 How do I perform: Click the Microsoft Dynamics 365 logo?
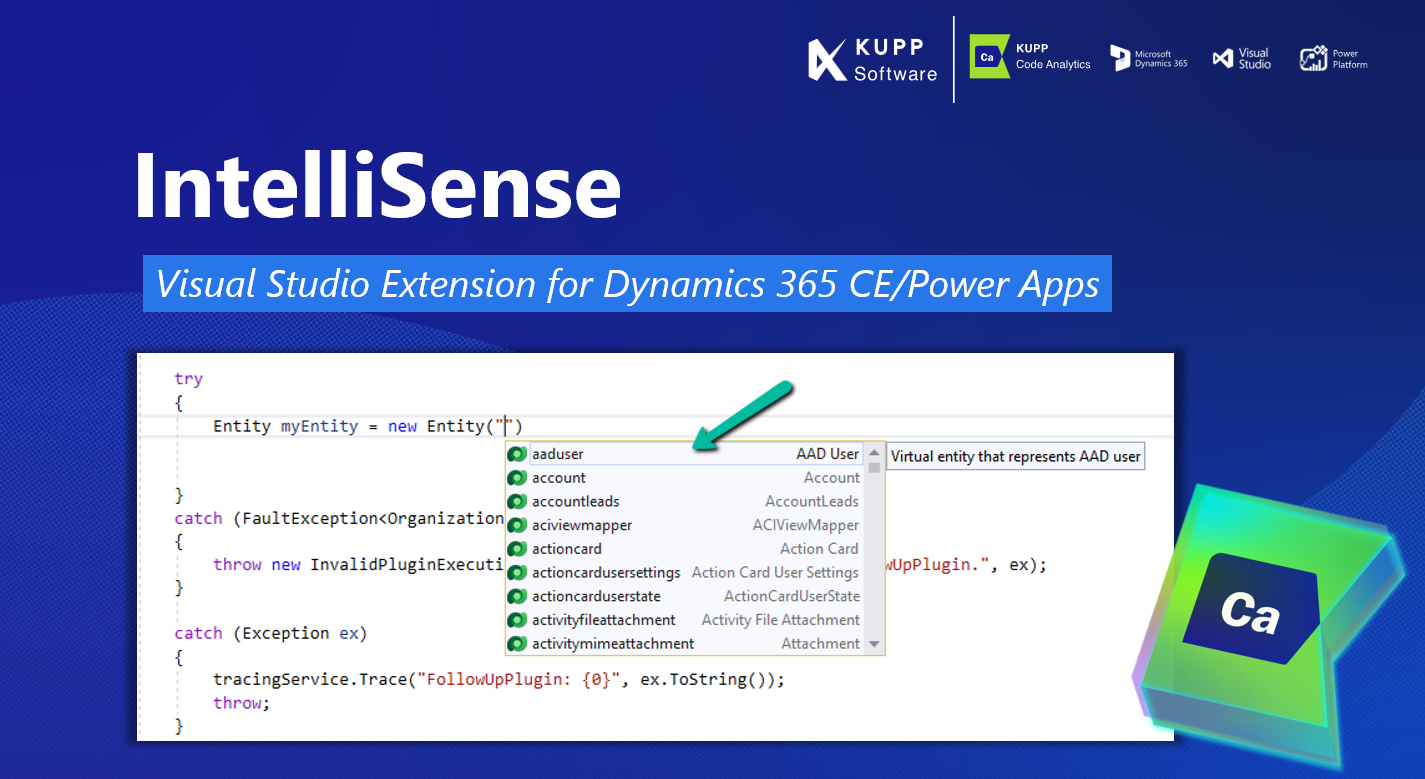pos(1149,58)
